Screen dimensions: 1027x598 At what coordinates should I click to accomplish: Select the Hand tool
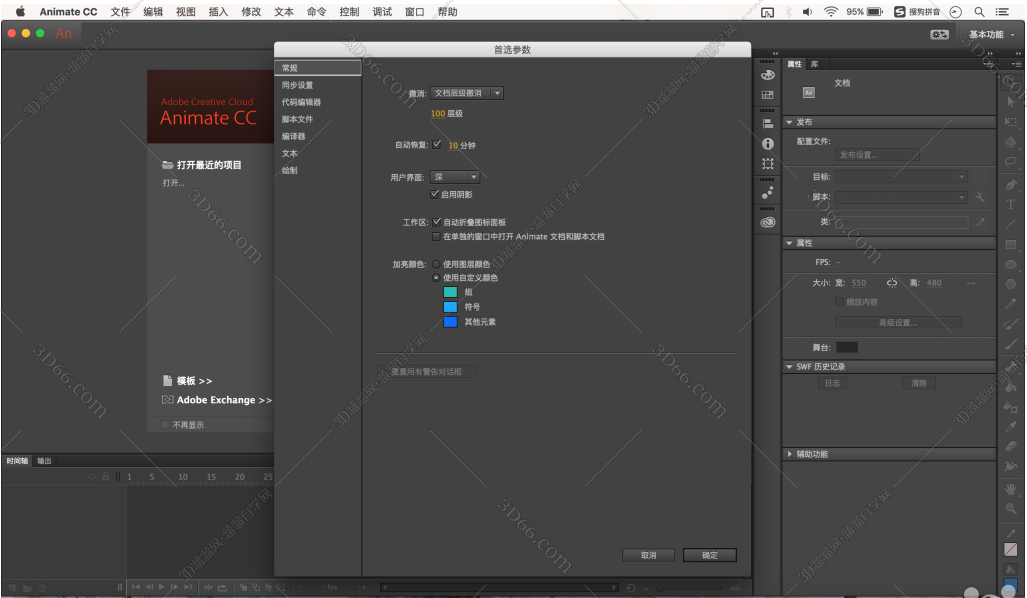pos(1011,488)
